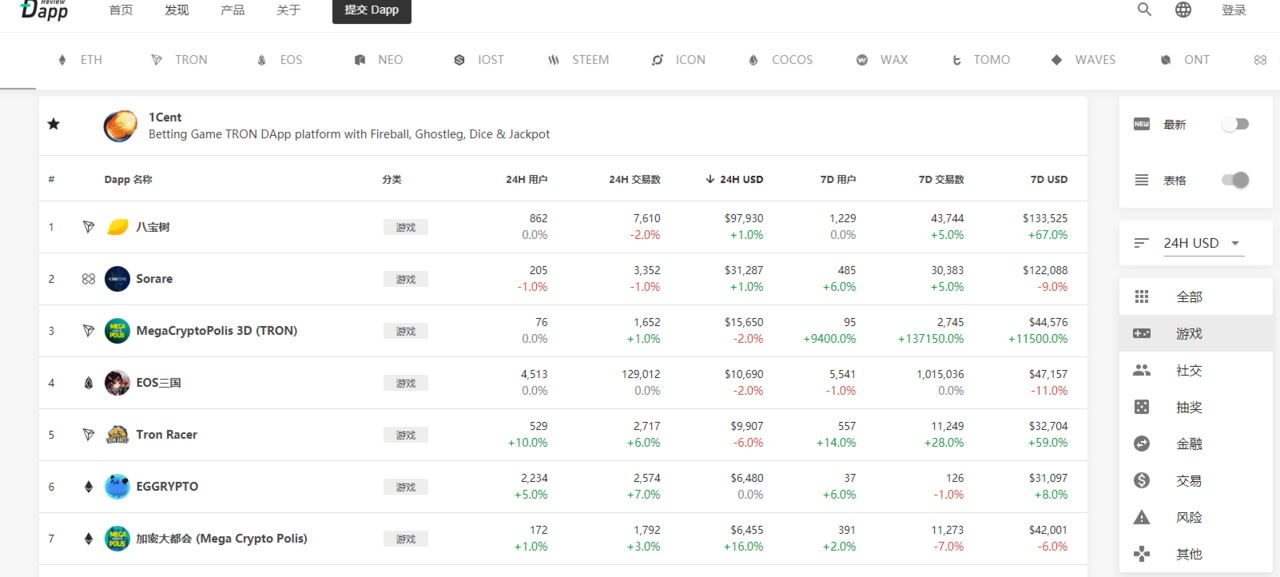Image resolution: width=1280 pixels, height=577 pixels.
Task: Select the 金融 category filter
Action: [1189, 444]
